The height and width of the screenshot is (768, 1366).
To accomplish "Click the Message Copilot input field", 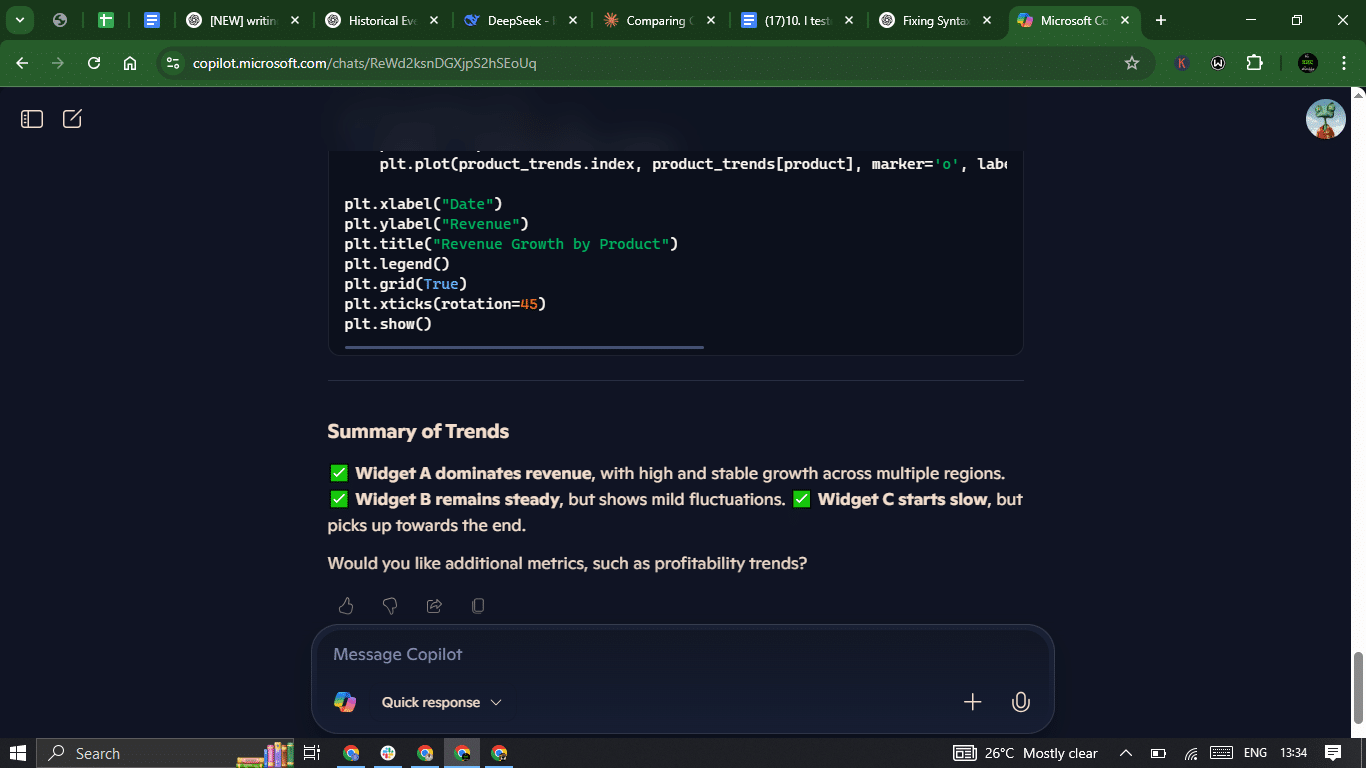I will tap(680, 654).
